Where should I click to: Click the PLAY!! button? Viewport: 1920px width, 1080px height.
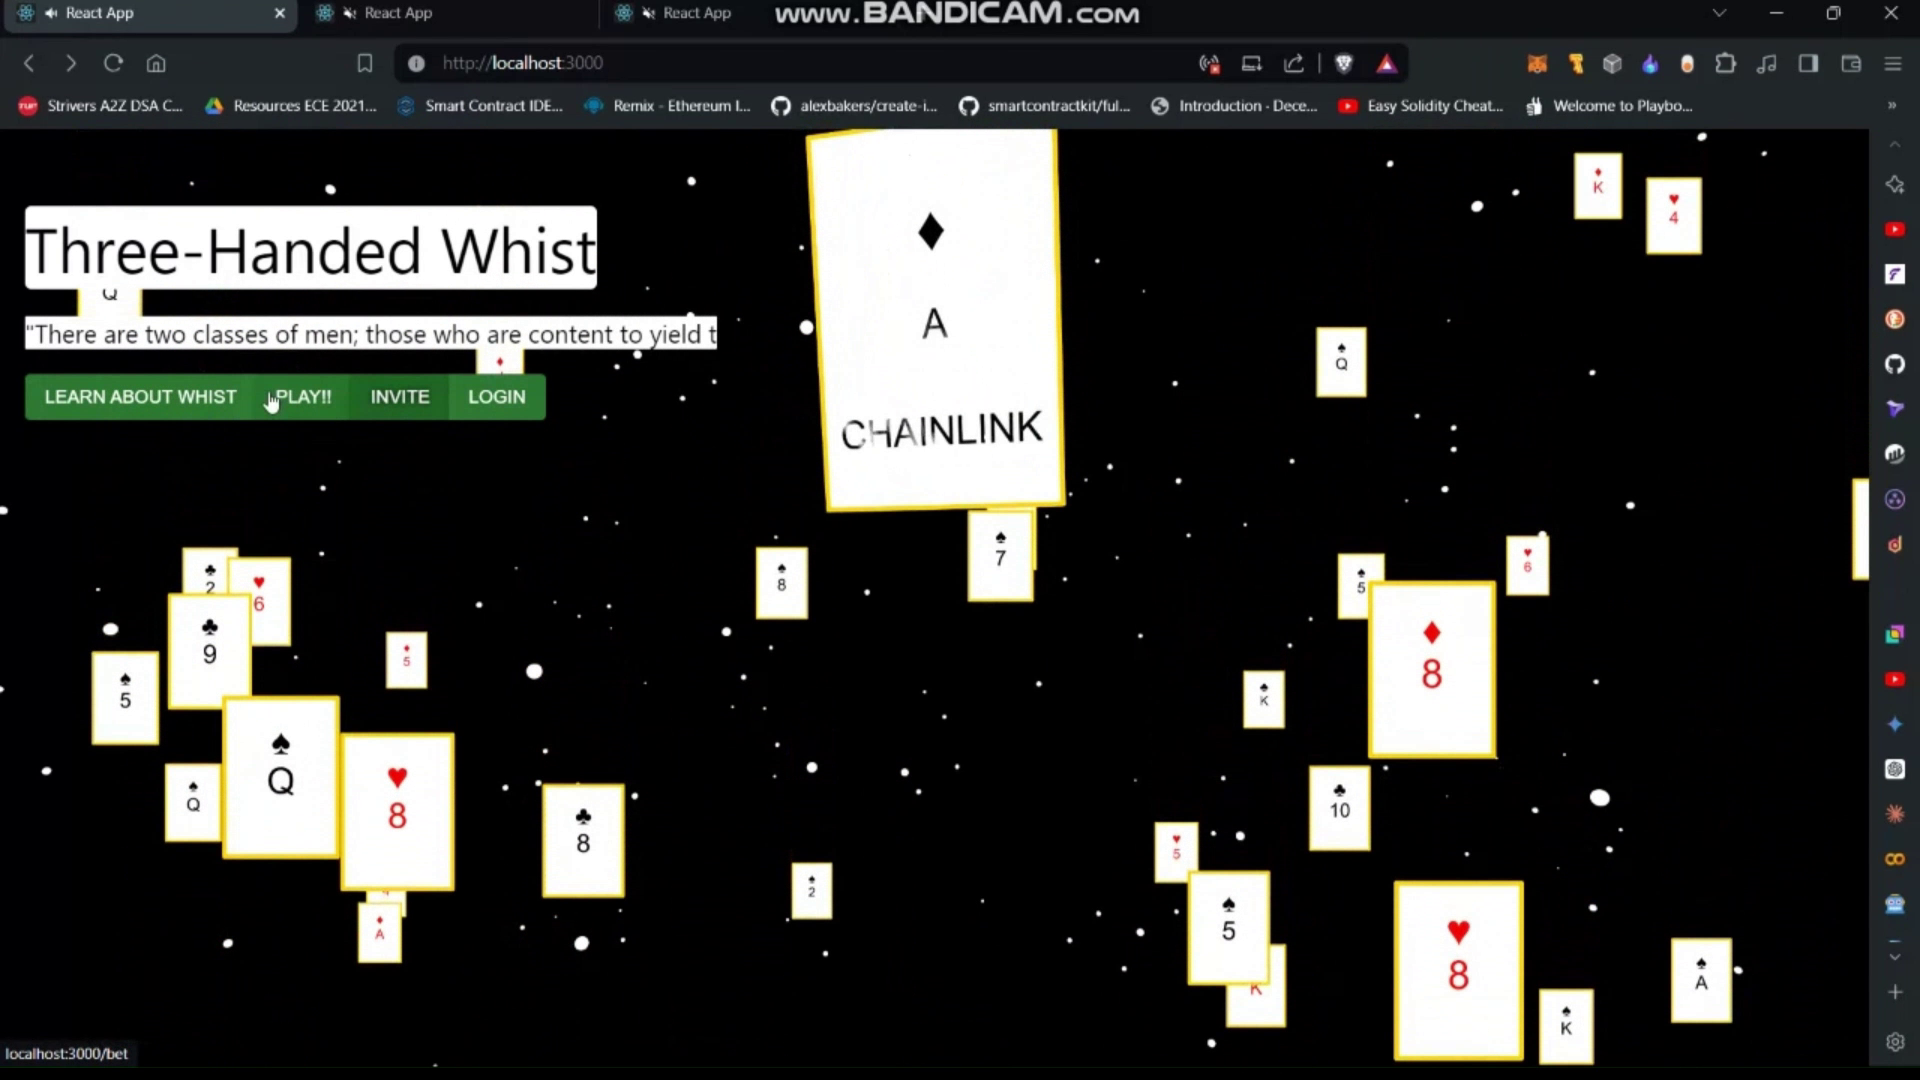[303, 397]
